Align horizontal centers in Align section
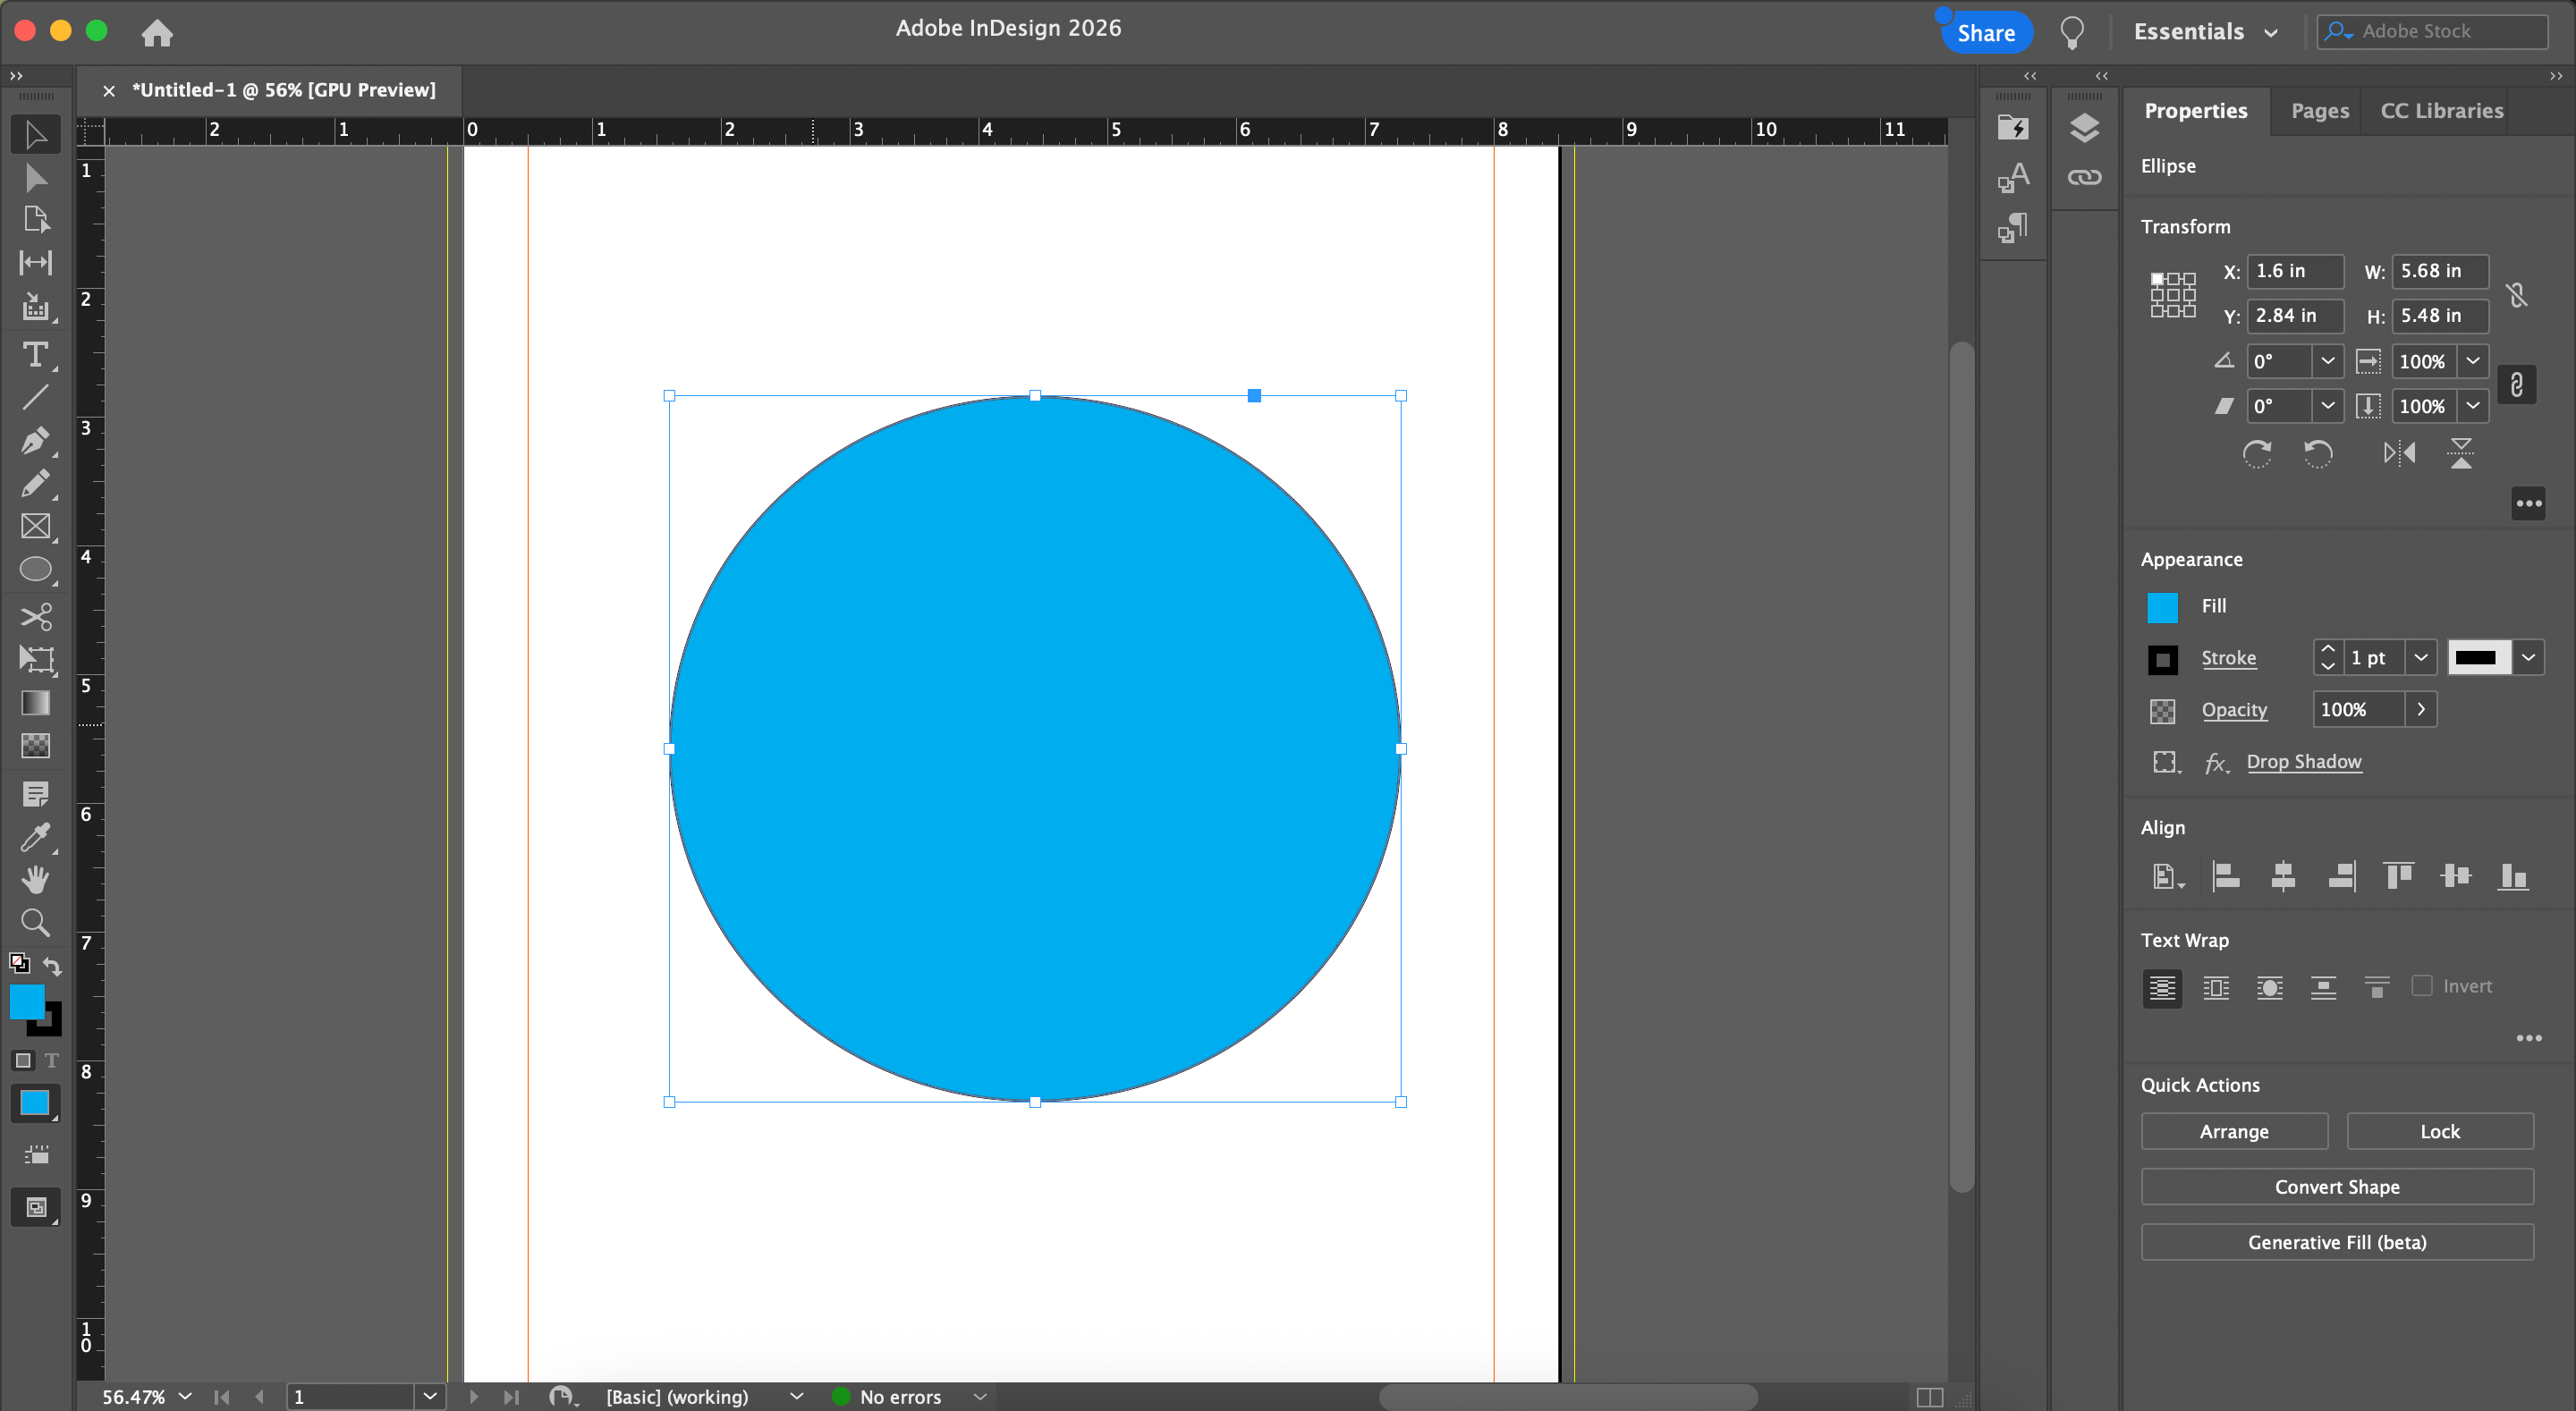This screenshot has height=1411, width=2576. coord(2283,877)
